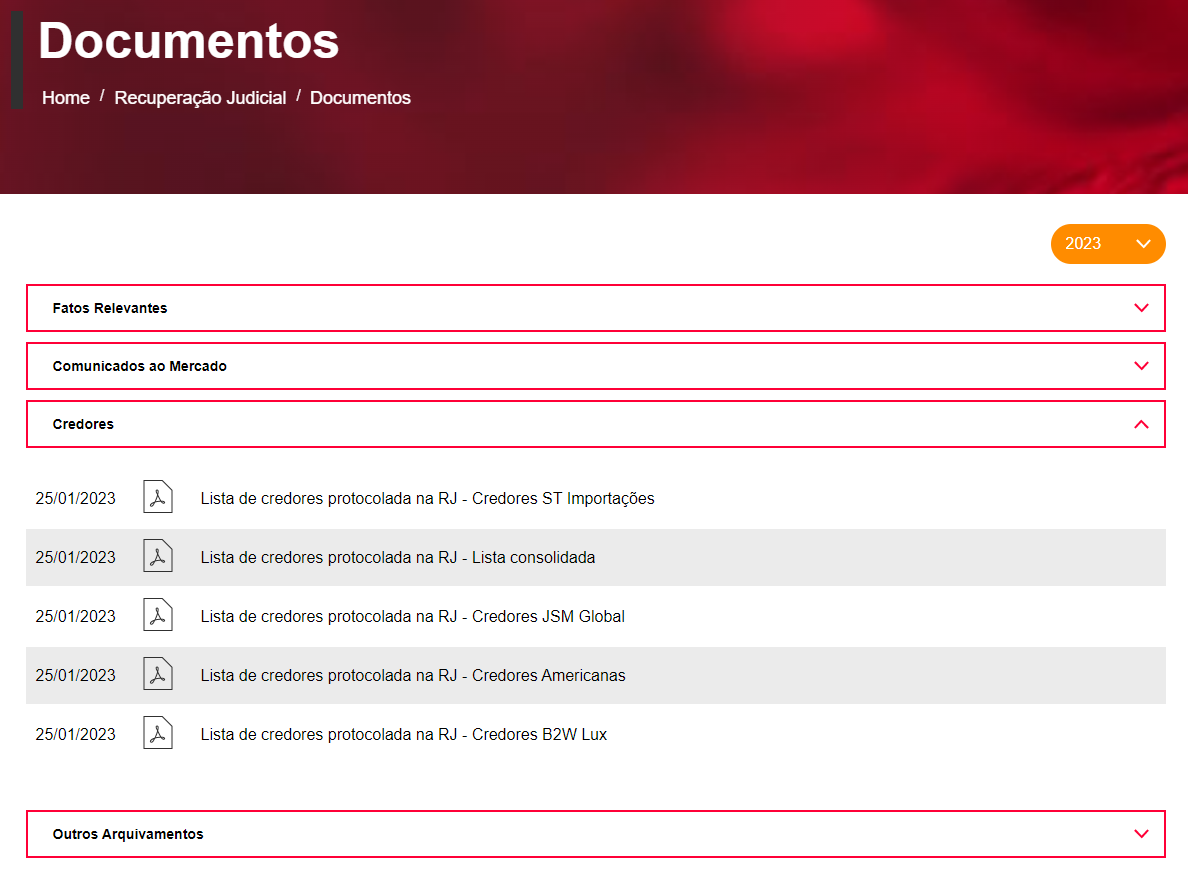Click the Documentos page title
Image resolution: width=1188 pixels, height=880 pixels.
click(x=189, y=40)
